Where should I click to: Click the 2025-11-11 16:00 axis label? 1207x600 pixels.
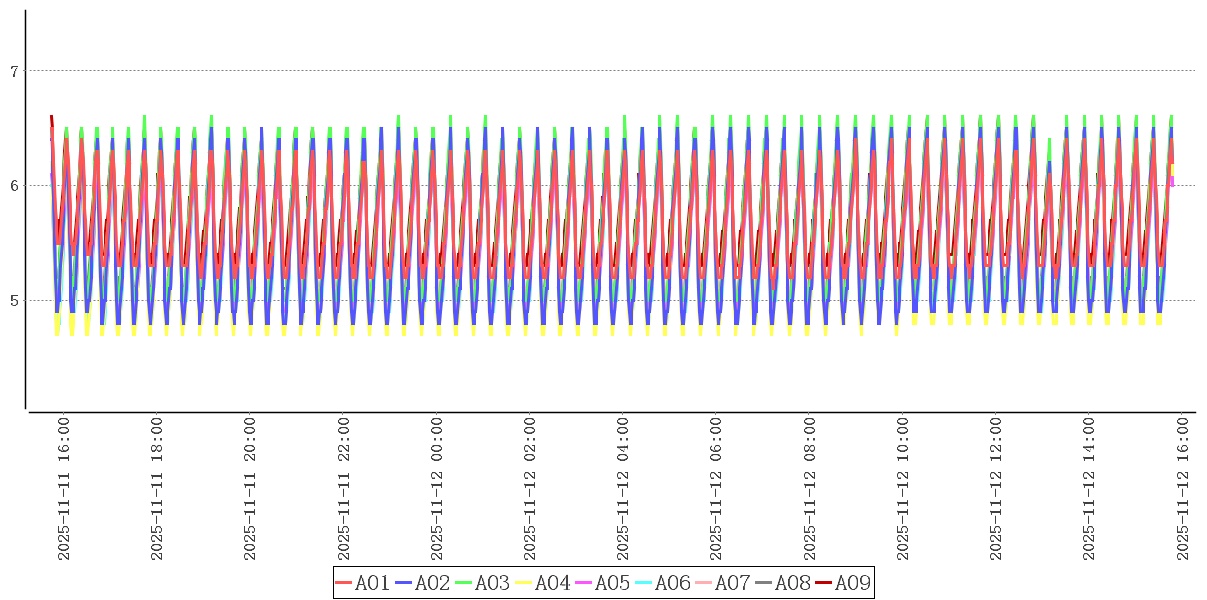point(64,489)
